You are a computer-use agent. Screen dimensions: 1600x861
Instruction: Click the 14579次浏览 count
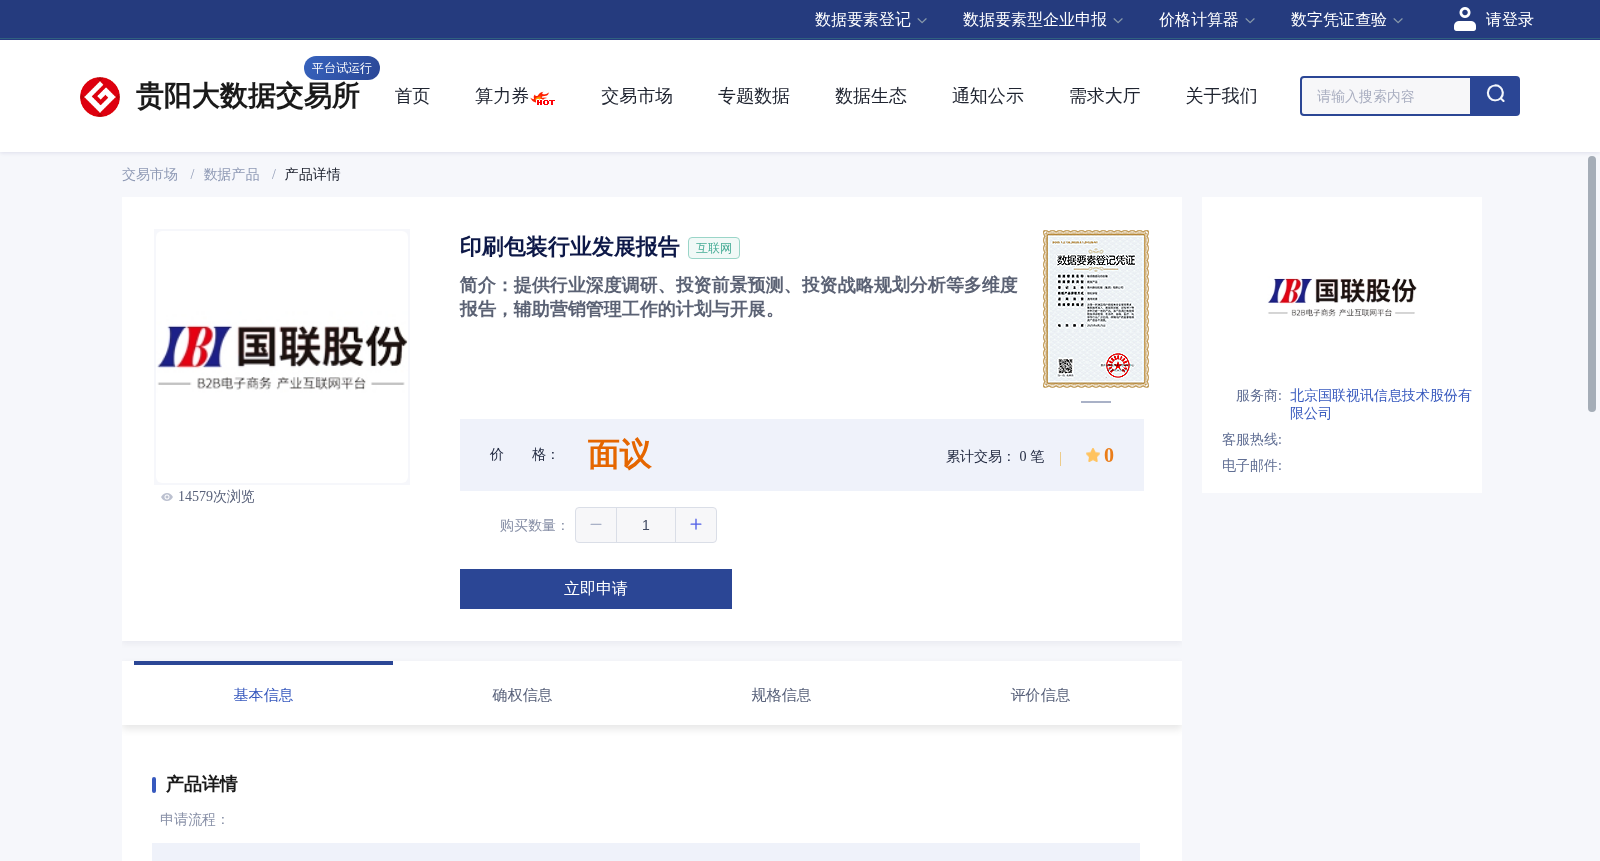[x=216, y=497]
